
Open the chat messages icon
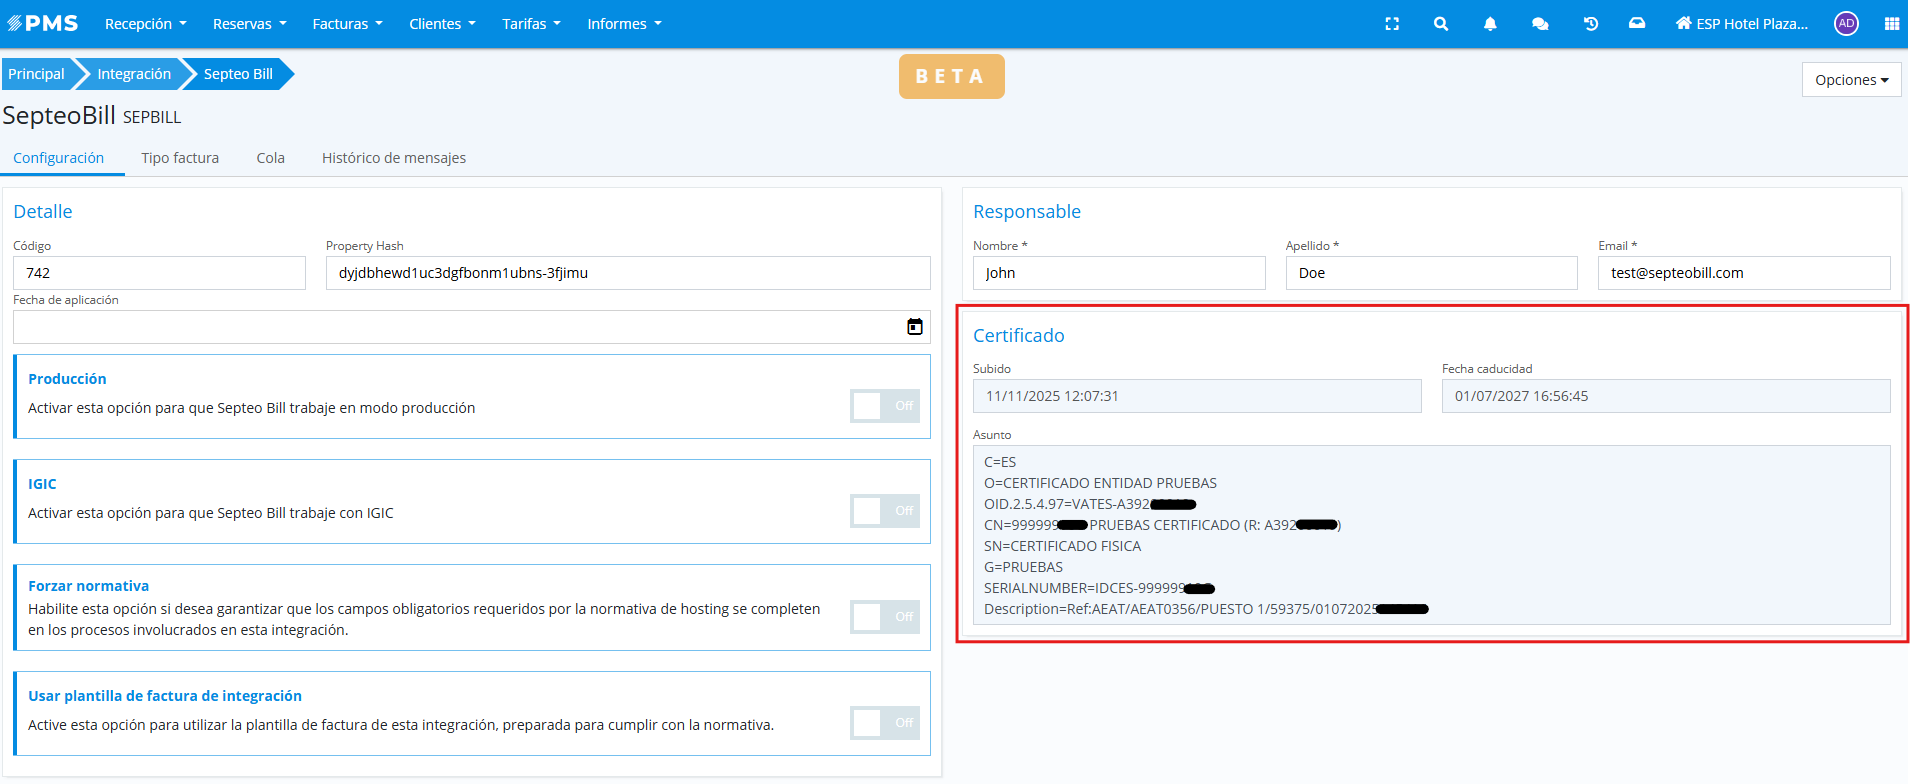[x=1540, y=24]
